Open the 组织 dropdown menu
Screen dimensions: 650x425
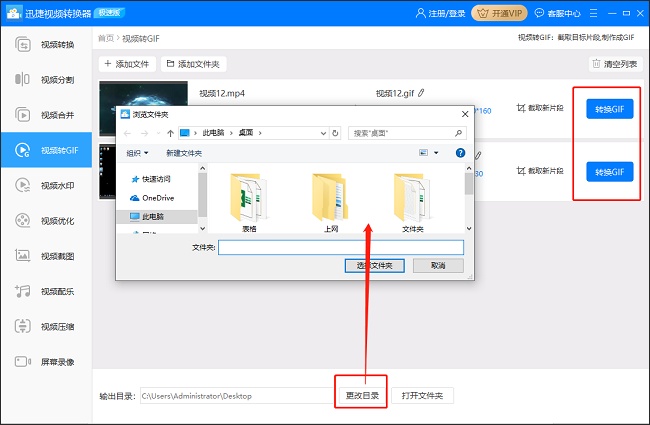[x=137, y=153]
